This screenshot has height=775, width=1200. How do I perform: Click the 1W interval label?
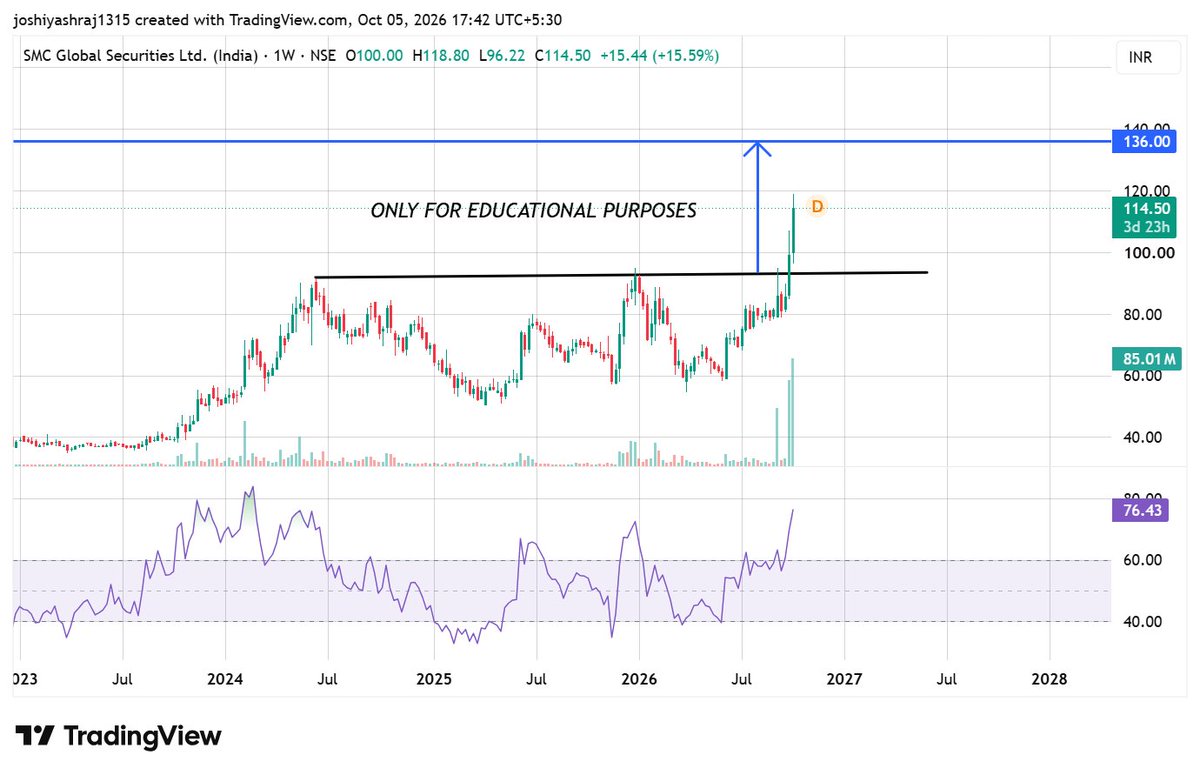[x=284, y=56]
